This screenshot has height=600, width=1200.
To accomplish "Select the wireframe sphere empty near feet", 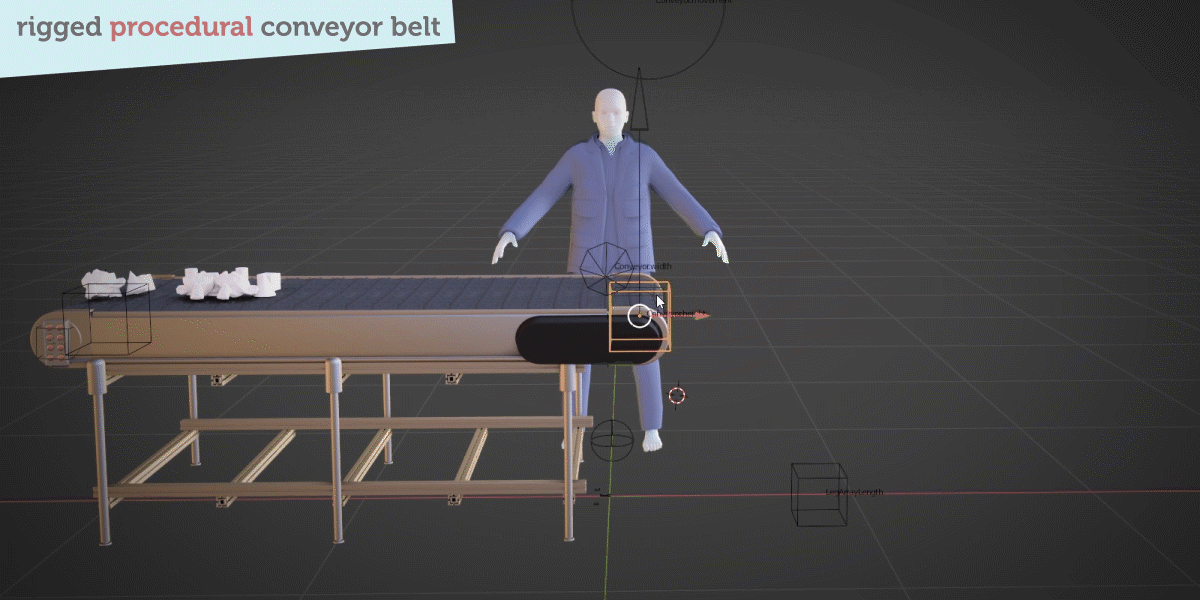I will [x=612, y=440].
